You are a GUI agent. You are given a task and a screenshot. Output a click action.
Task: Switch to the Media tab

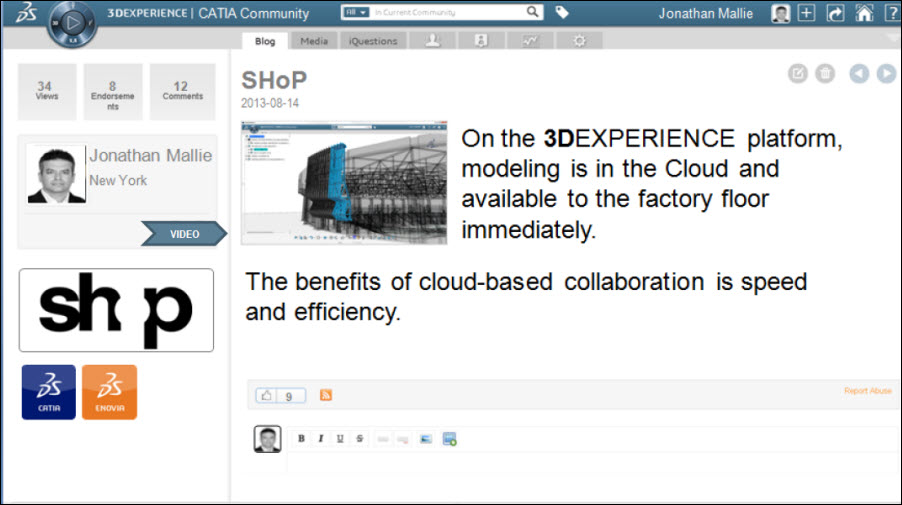click(x=314, y=41)
